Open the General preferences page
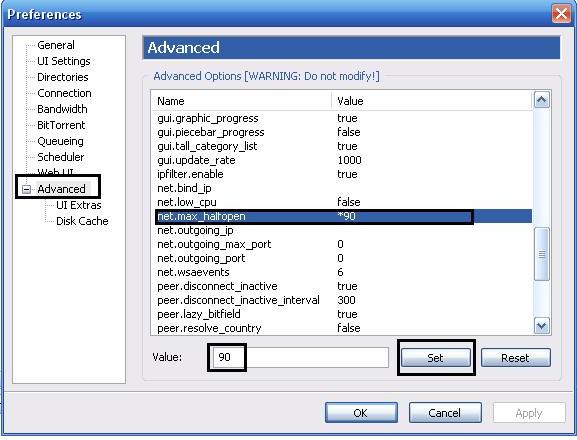The width and height of the screenshot is (577, 440). pyautogui.click(x=56, y=45)
